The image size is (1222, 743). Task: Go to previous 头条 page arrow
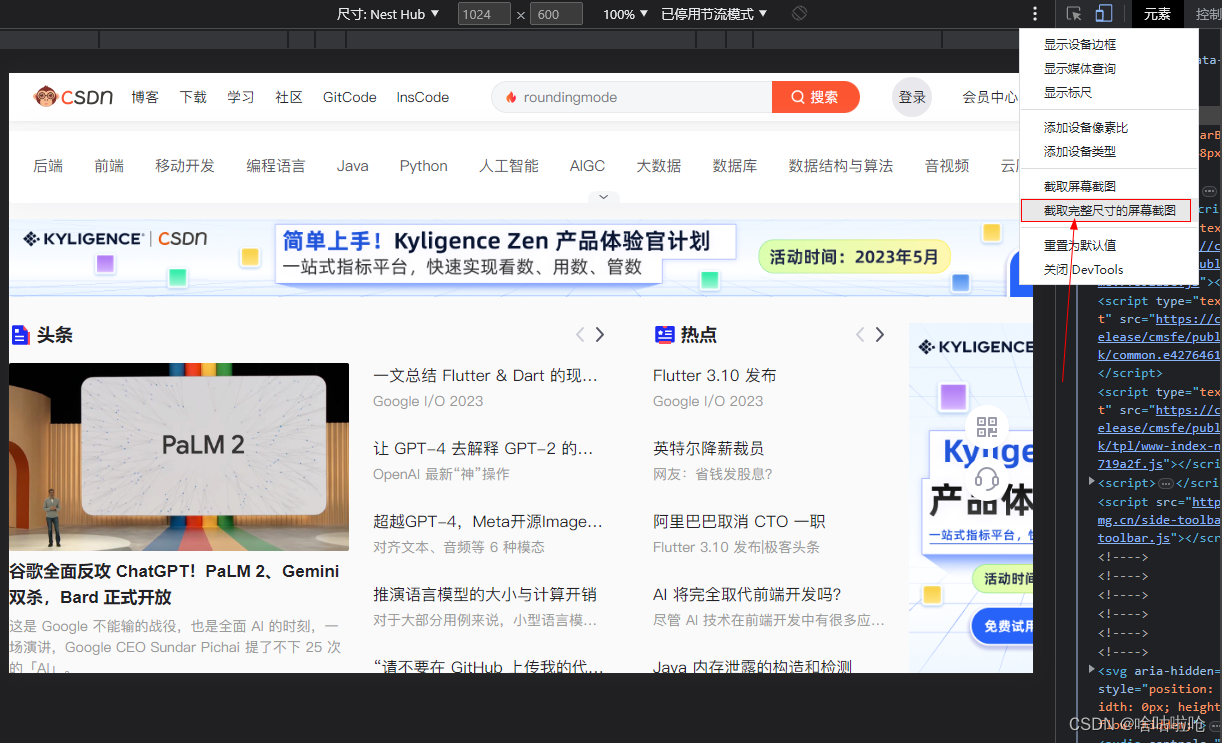(x=580, y=334)
